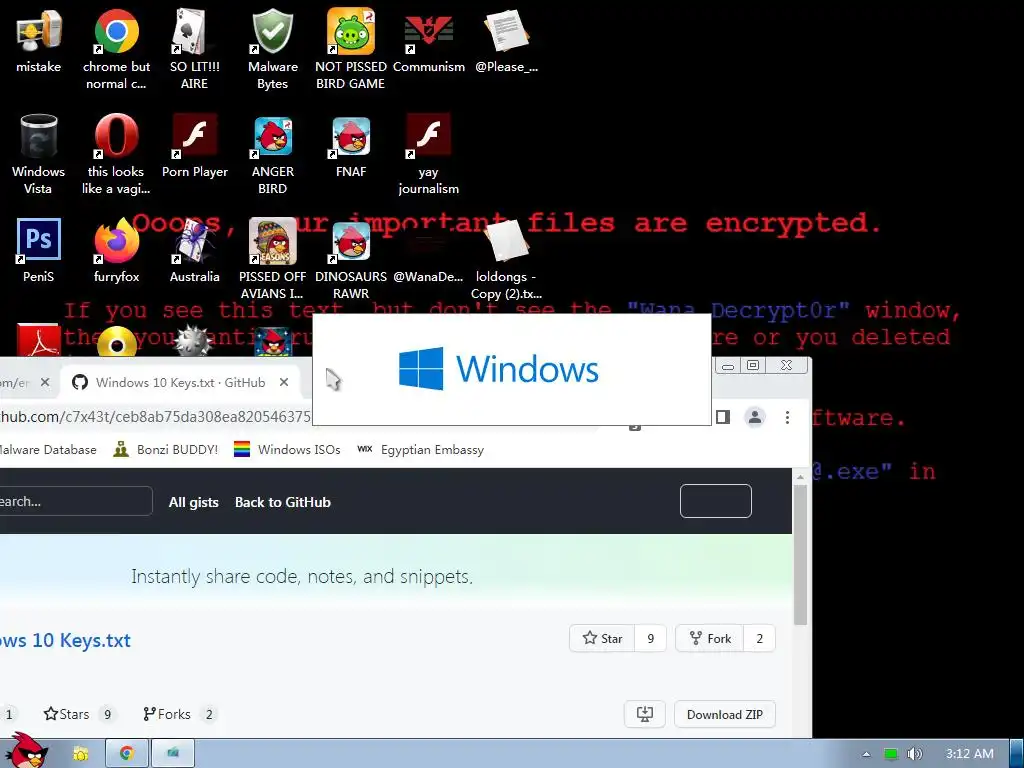Fork the gist
This screenshot has width=1024, height=768.
pyautogui.click(x=710, y=638)
